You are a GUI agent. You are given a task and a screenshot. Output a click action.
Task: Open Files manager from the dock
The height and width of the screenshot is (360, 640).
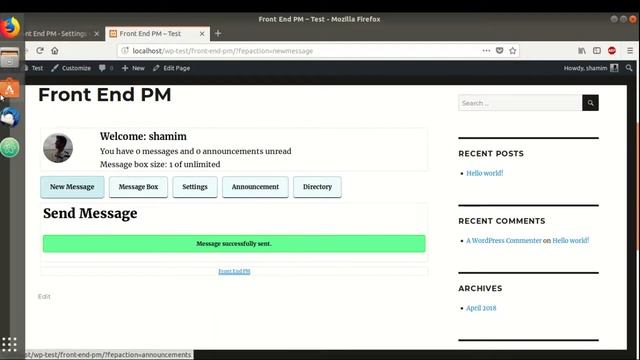(10, 58)
